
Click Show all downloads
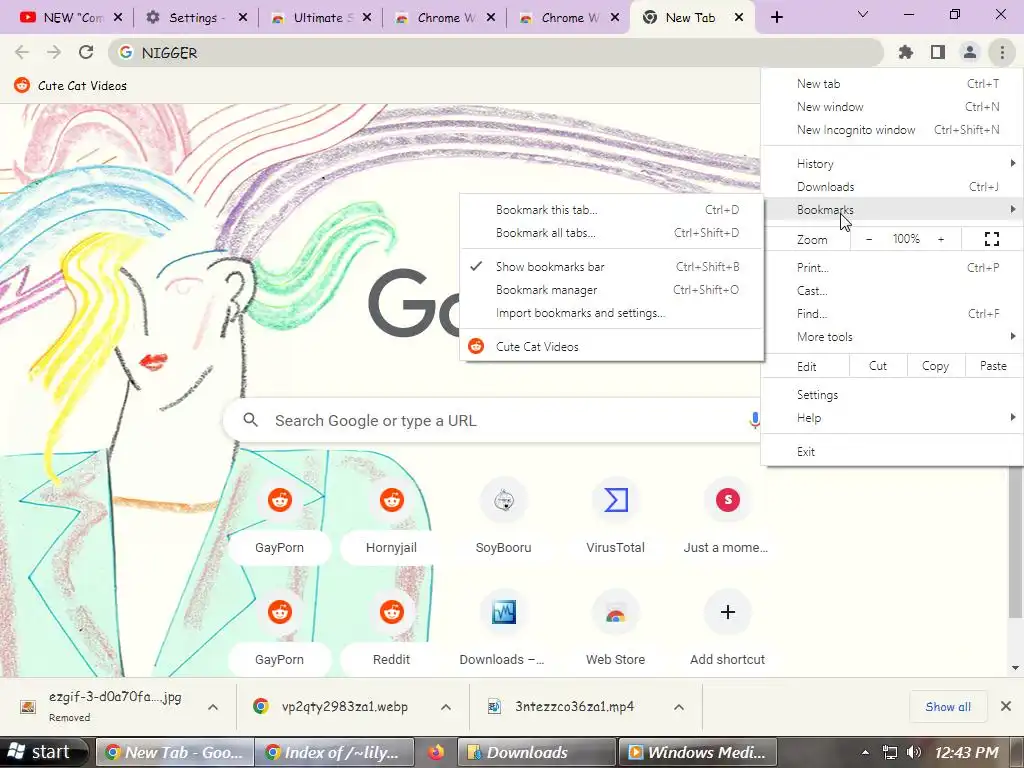tap(948, 707)
